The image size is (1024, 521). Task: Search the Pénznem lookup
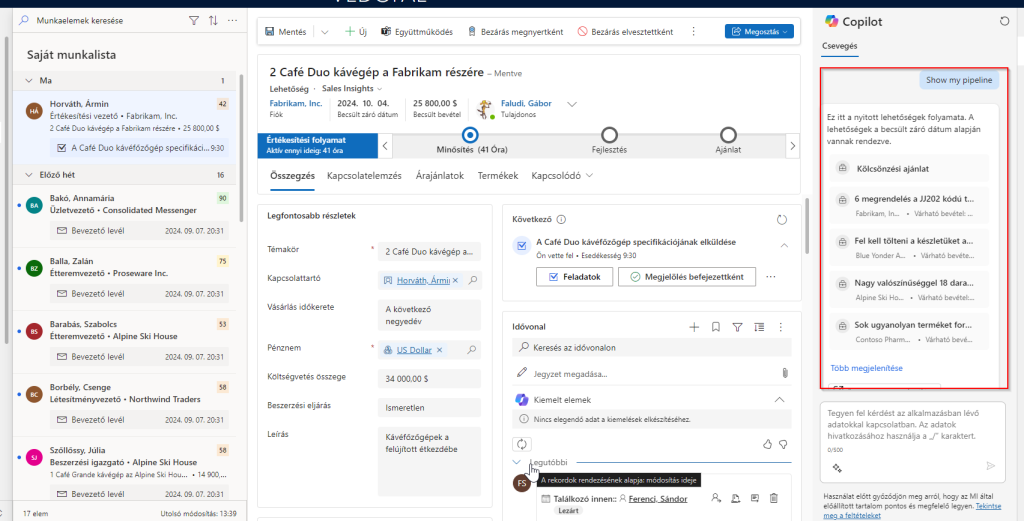coord(472,350)
